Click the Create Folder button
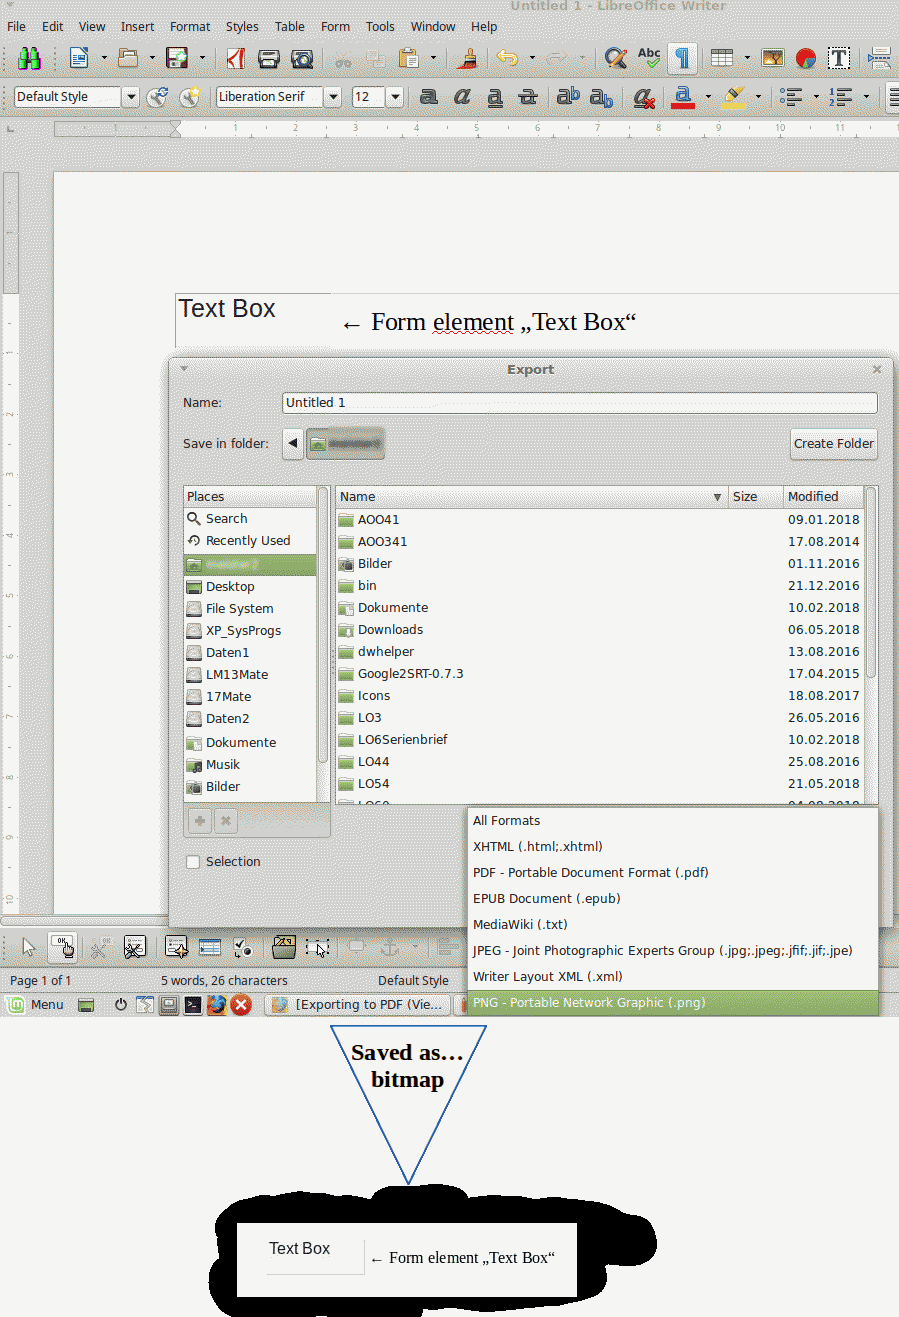 point(834,444)
